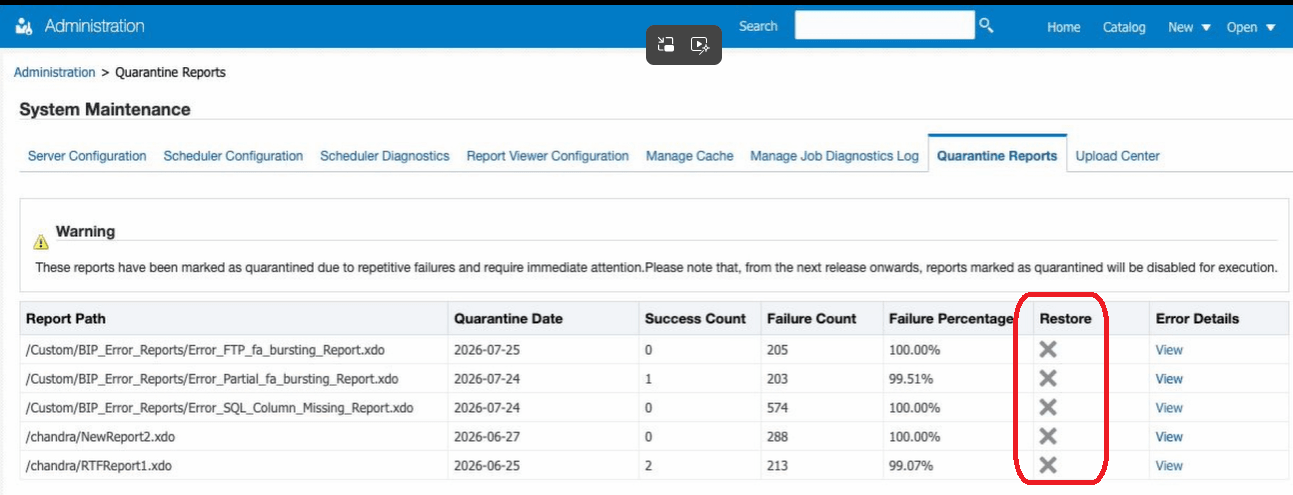Restore the /chandra/NewReport2.xdo report
This screenshot has height=495, width=1293.
pyautogui.click(x=1048, y=436)
